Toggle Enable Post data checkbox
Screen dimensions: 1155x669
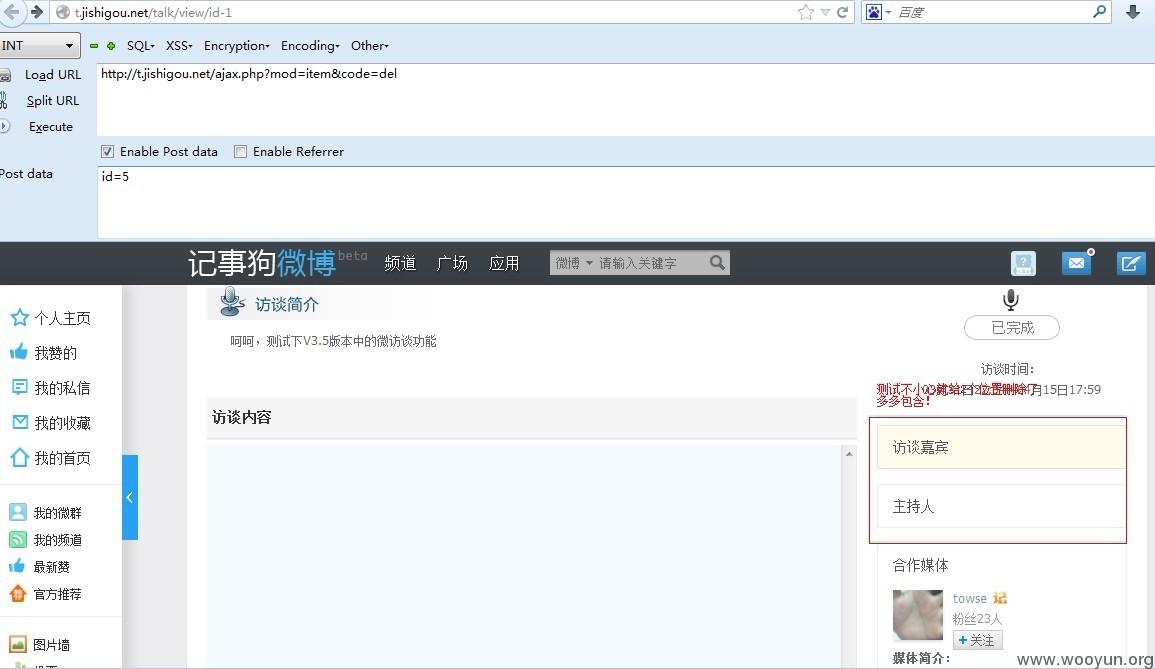click(x=108, y=151)
